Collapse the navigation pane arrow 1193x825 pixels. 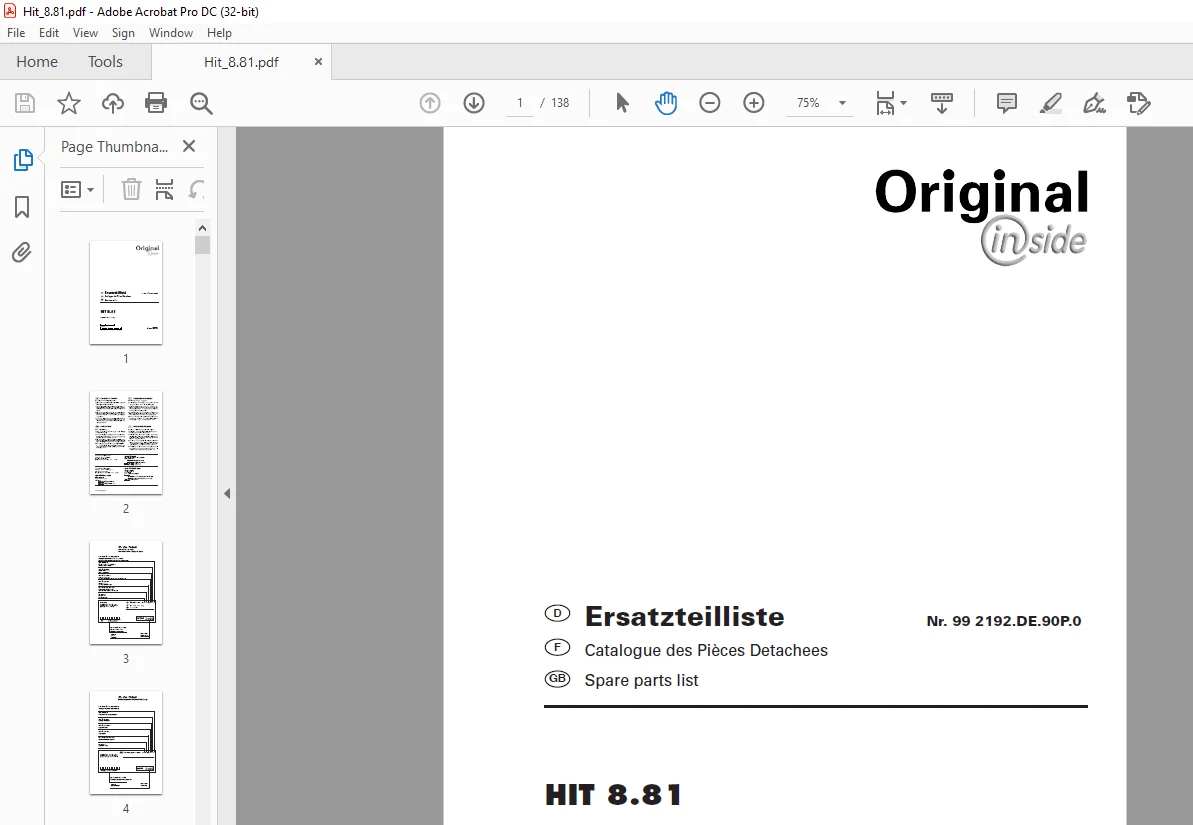pyautogui.click(x=227, y=493)
